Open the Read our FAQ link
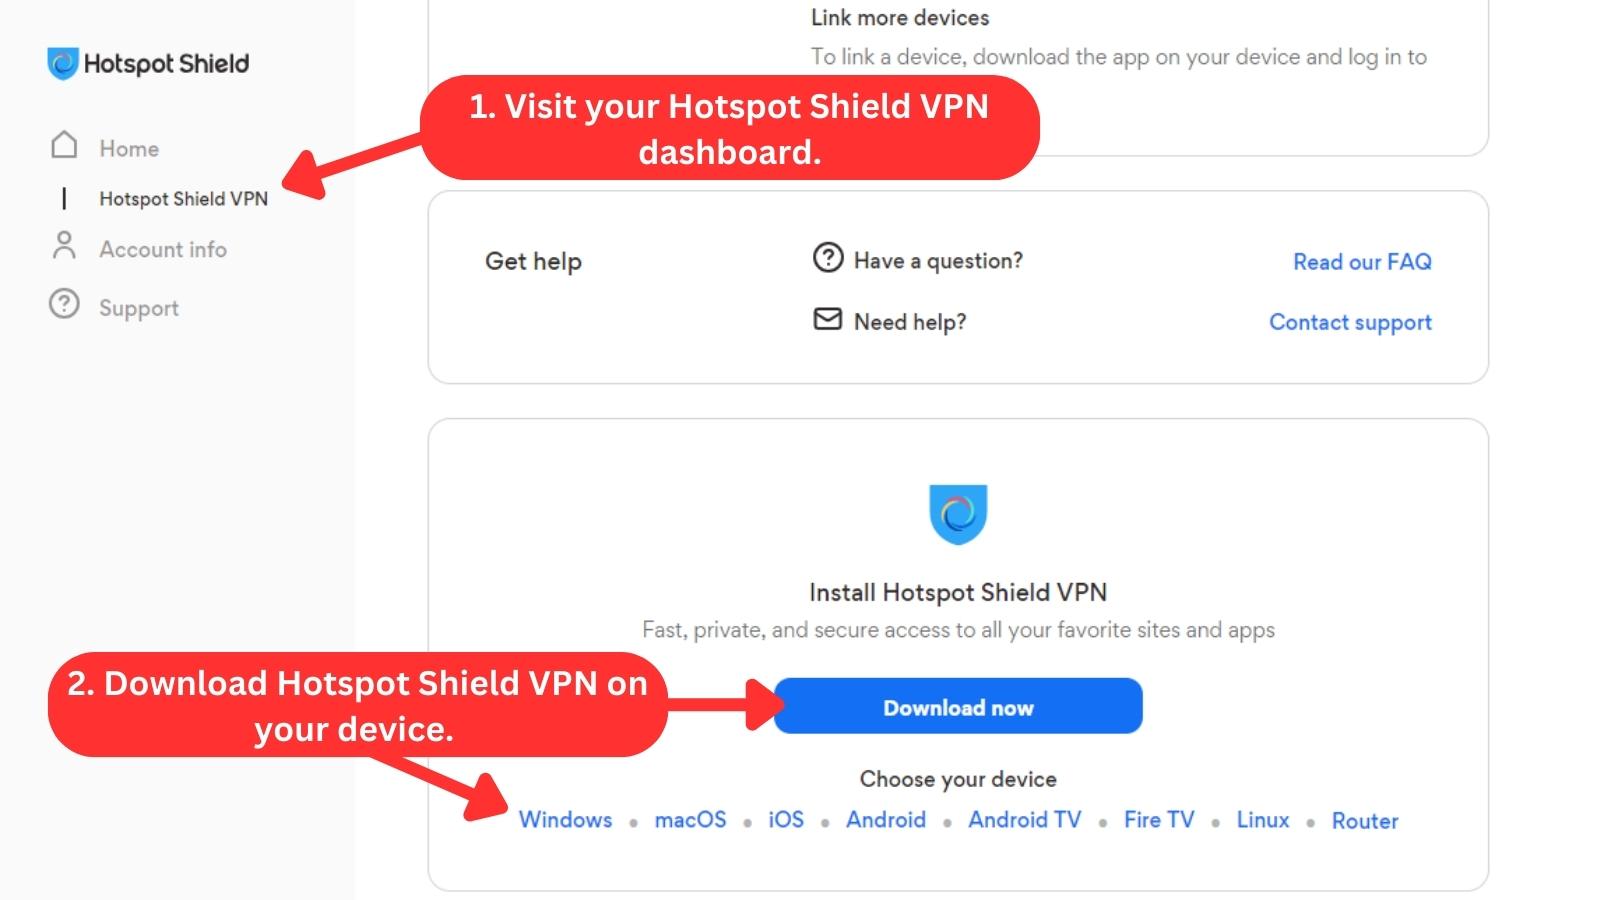 click(x=1362, y=262)
